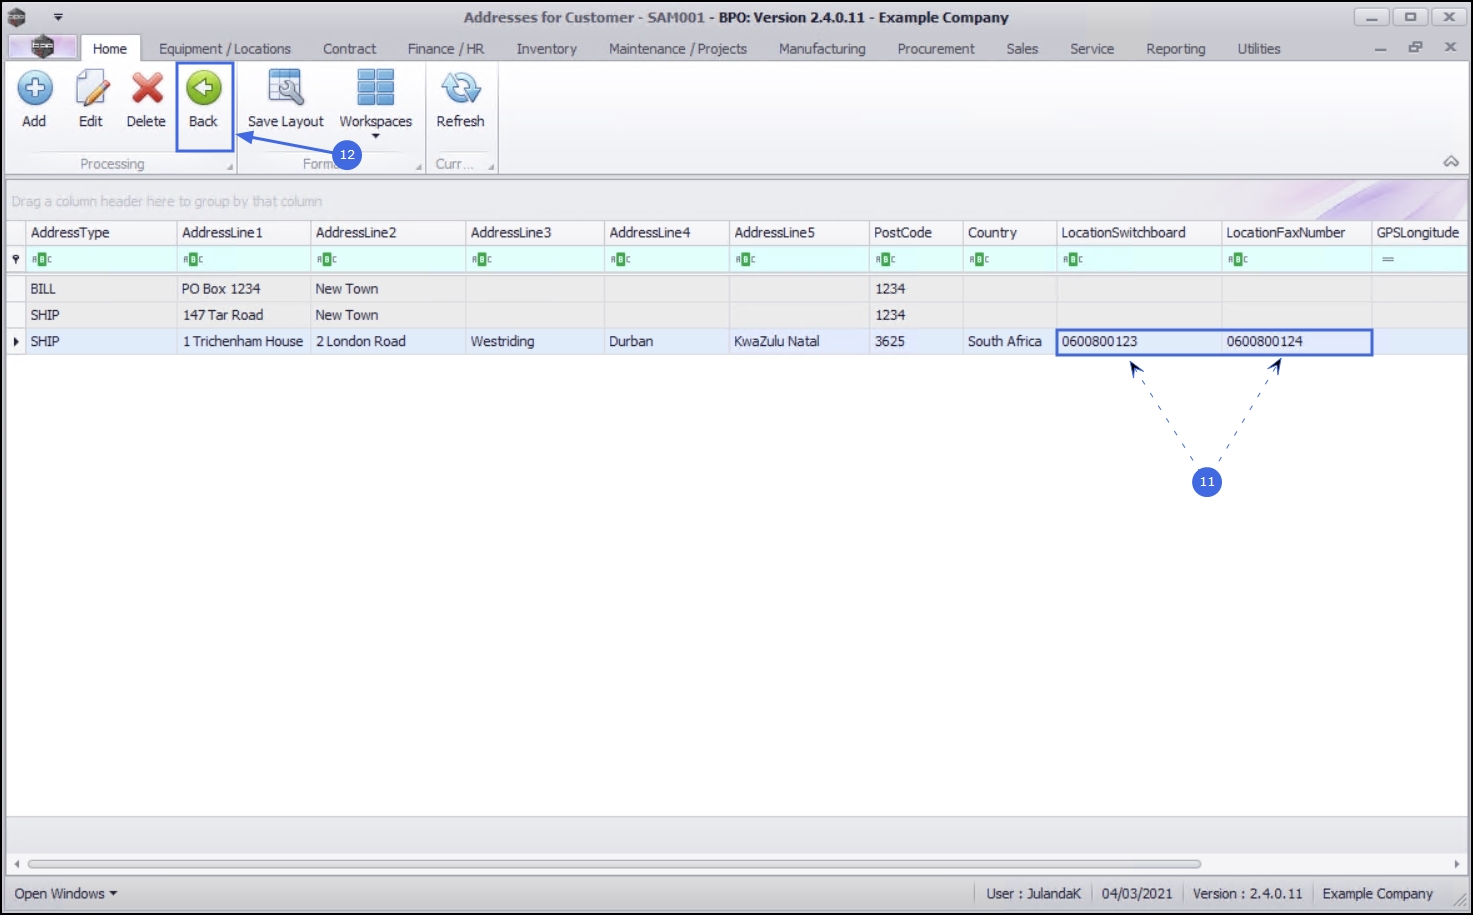Collapse the ribbon with the chevron
The image size is (1473, 915).
[1451, 161]
